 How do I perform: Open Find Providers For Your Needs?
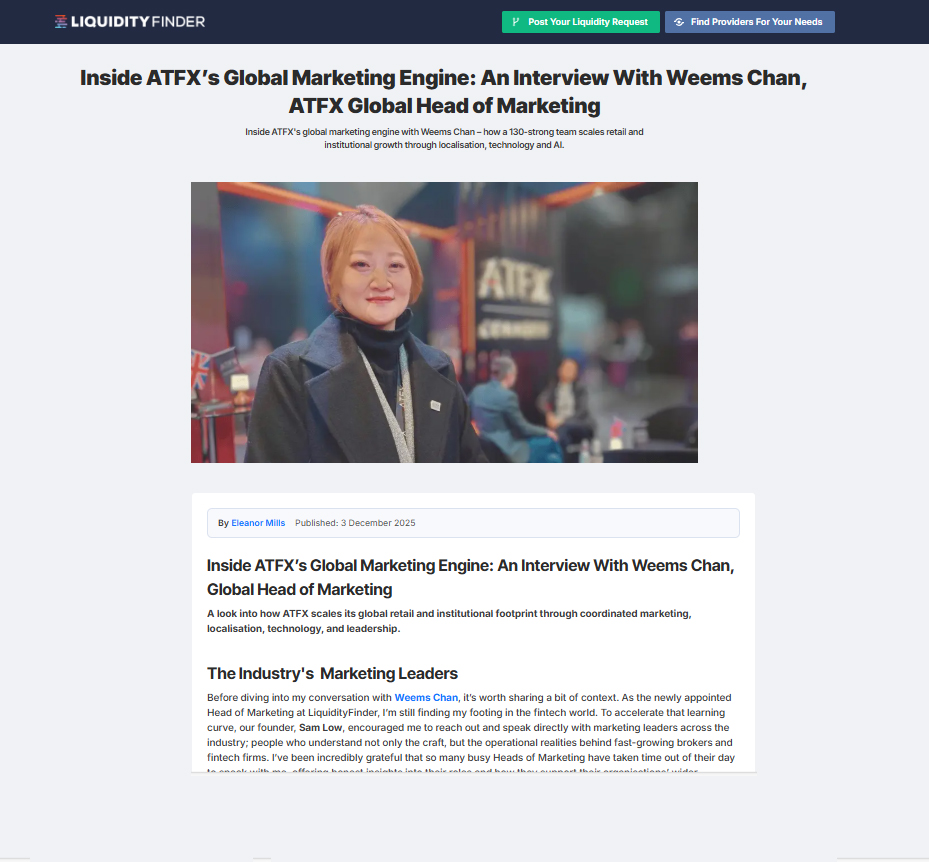(x=749, y=22)
